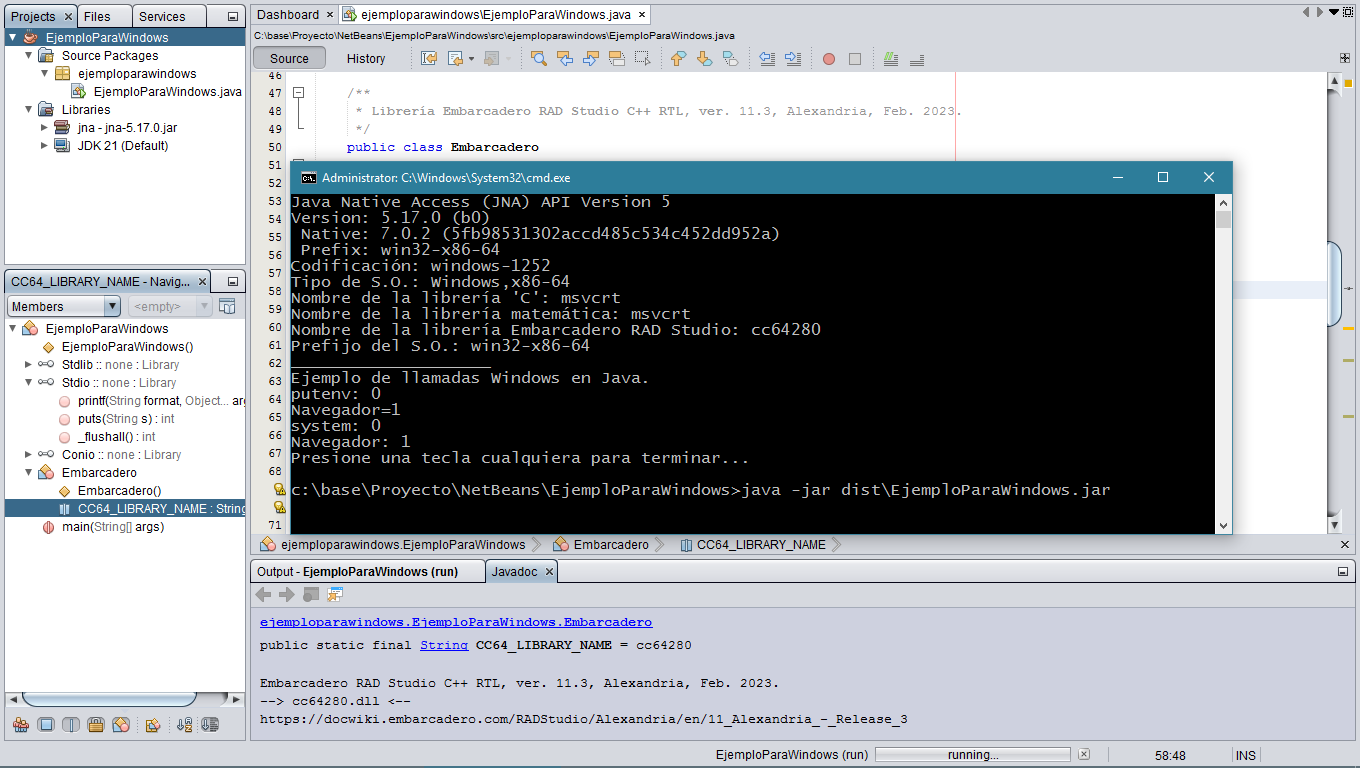Screen dimensions: 1366x768
Task: Click the running progress bar in status bar
Action: (x=973, y=755)
